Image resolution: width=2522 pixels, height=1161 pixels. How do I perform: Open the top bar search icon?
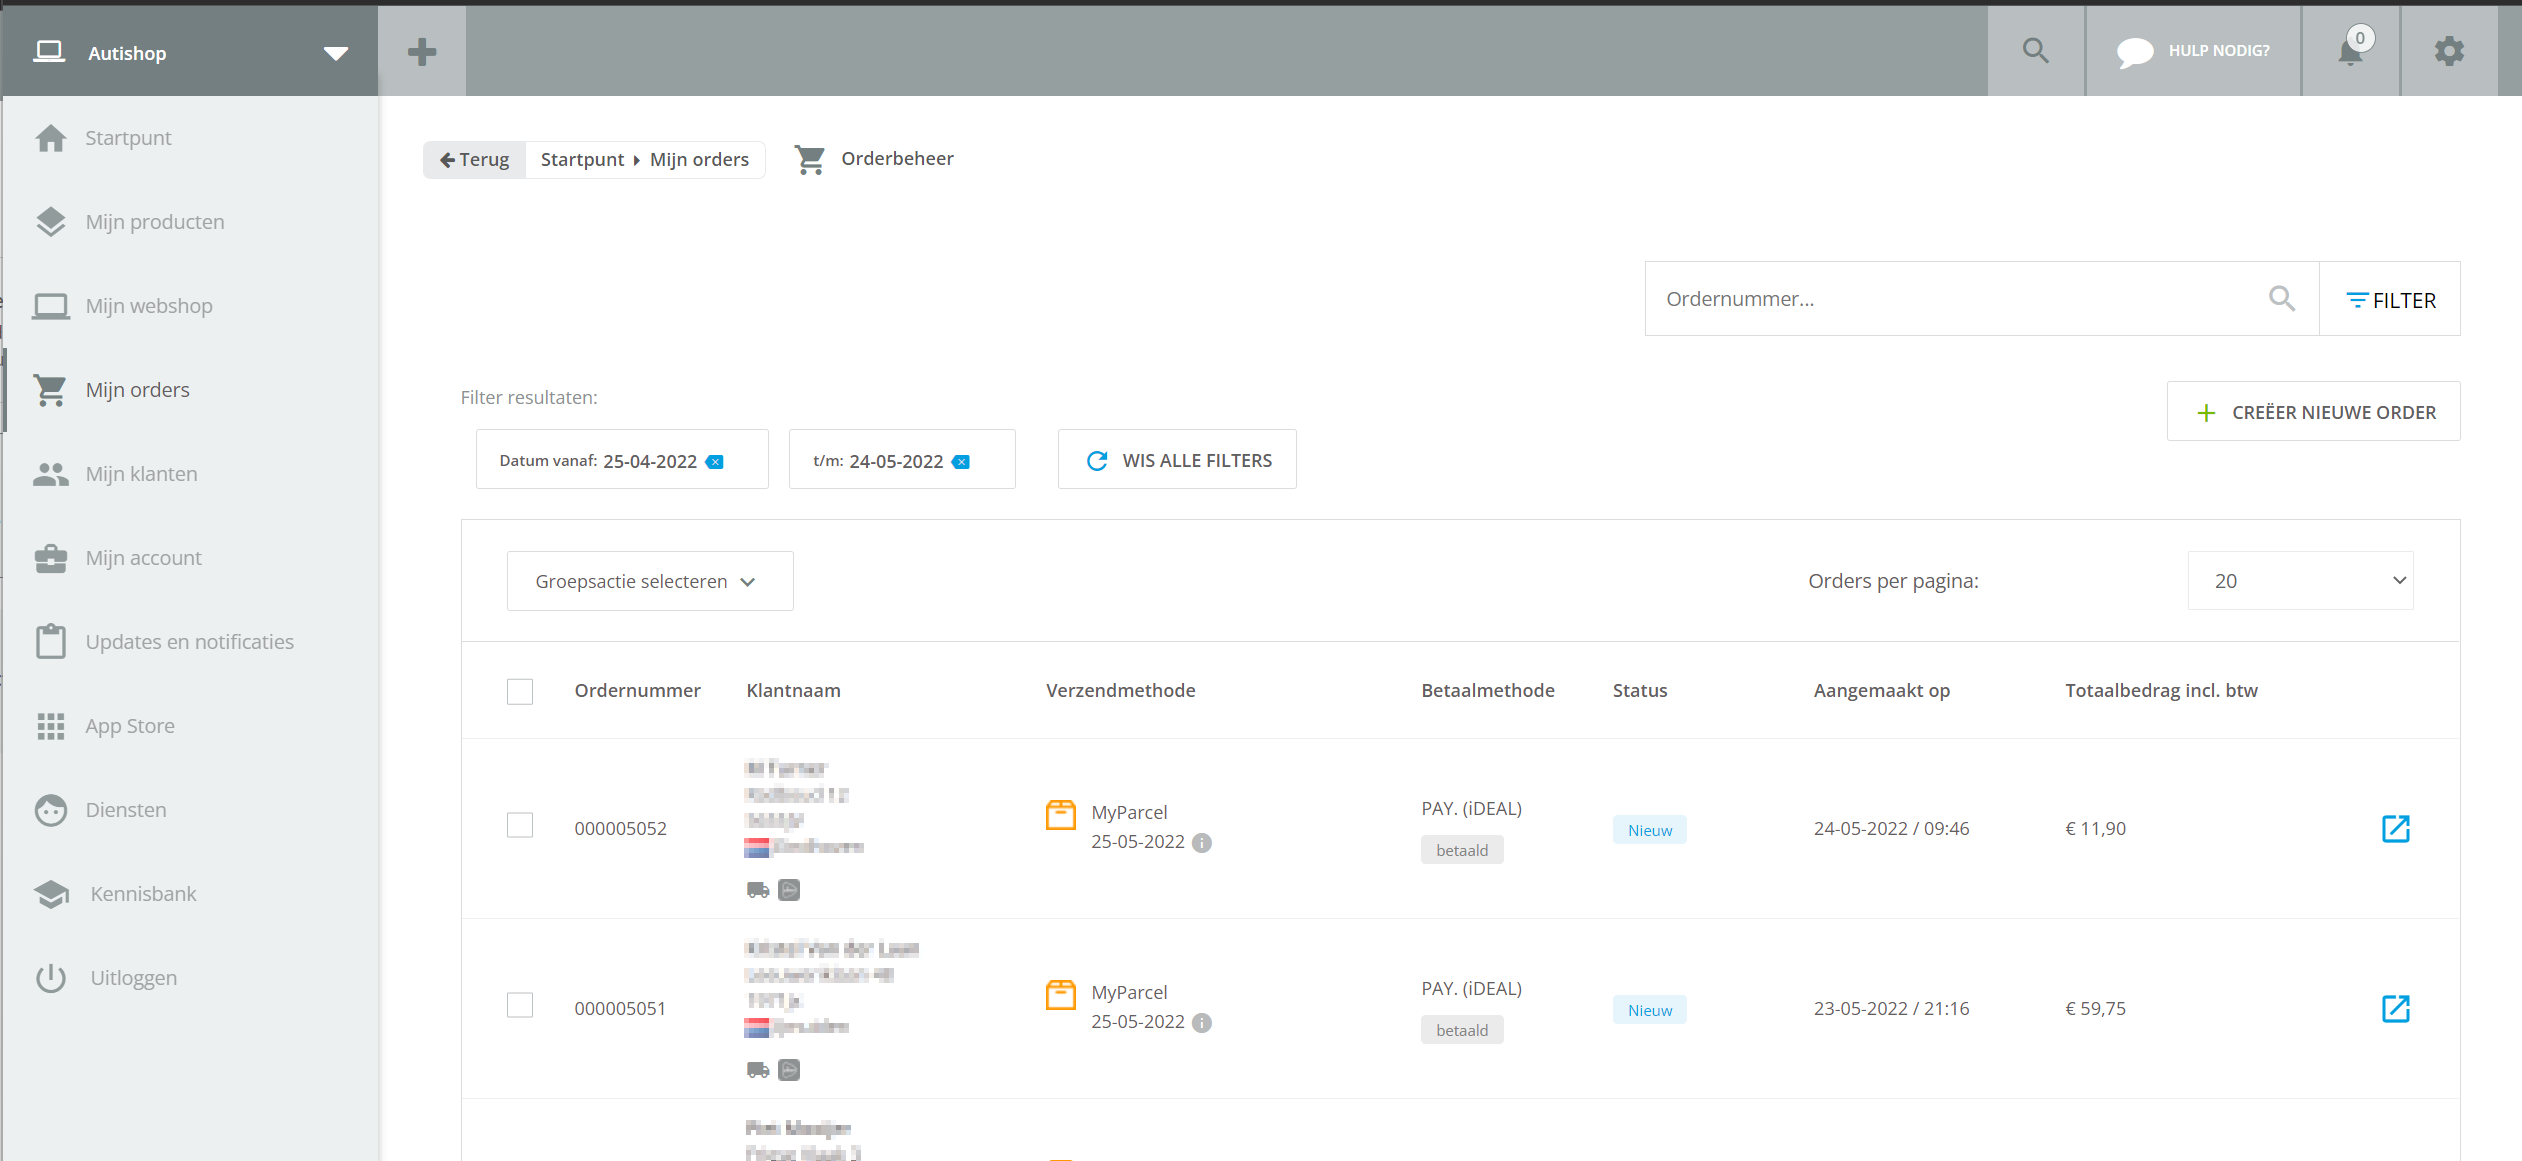[2035, 51]
